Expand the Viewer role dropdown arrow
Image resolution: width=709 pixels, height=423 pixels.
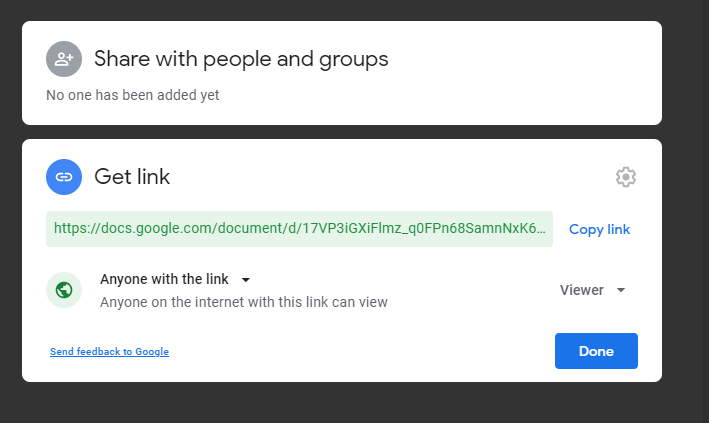(x=621, y=290)
